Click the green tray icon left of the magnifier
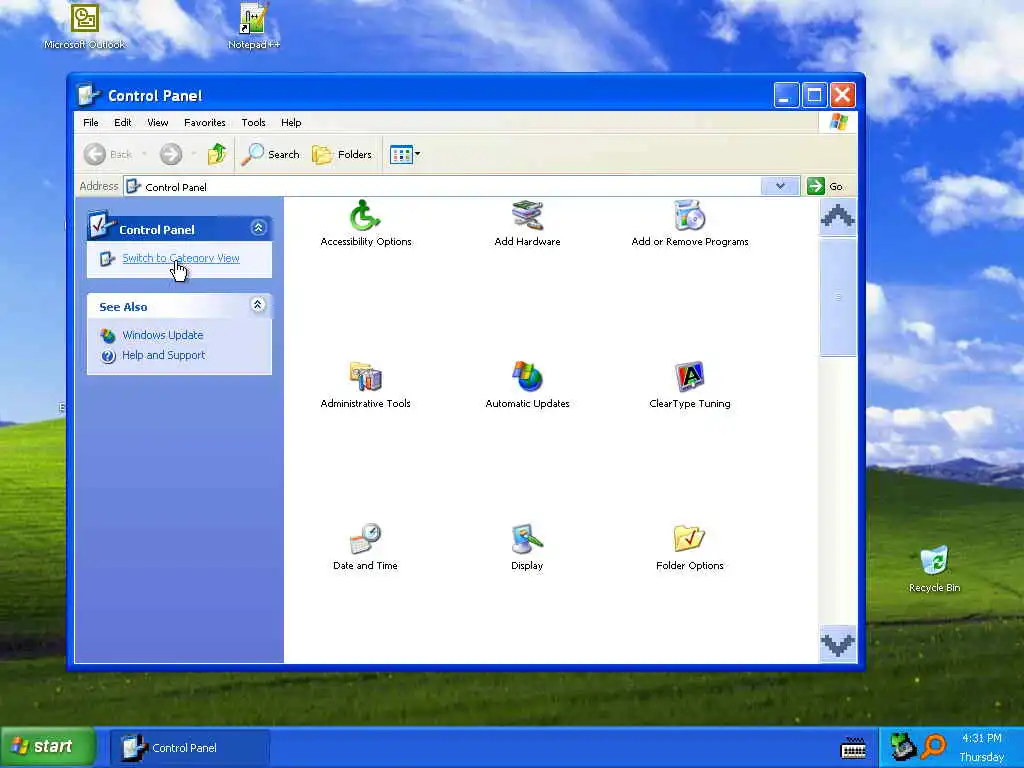This screenshot has width=1024, height=768. (903, 746)
